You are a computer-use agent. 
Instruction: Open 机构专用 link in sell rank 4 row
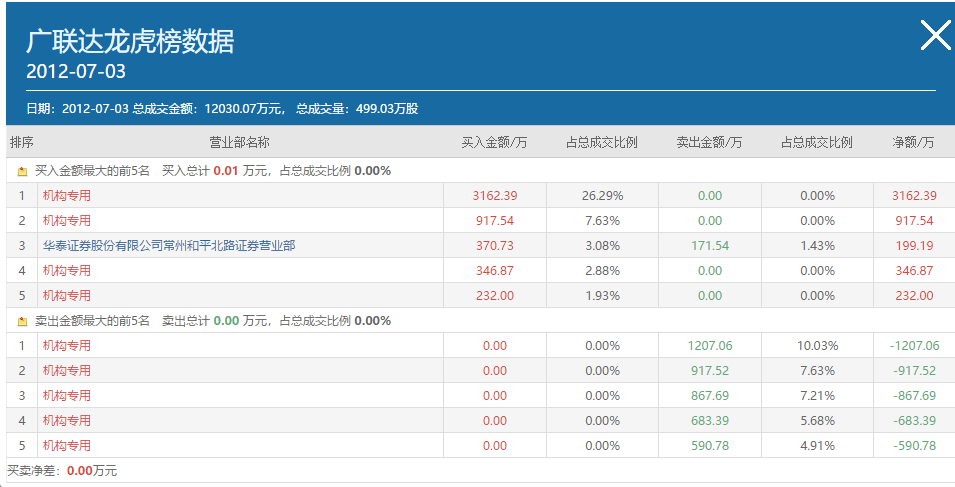click(66, 420)
